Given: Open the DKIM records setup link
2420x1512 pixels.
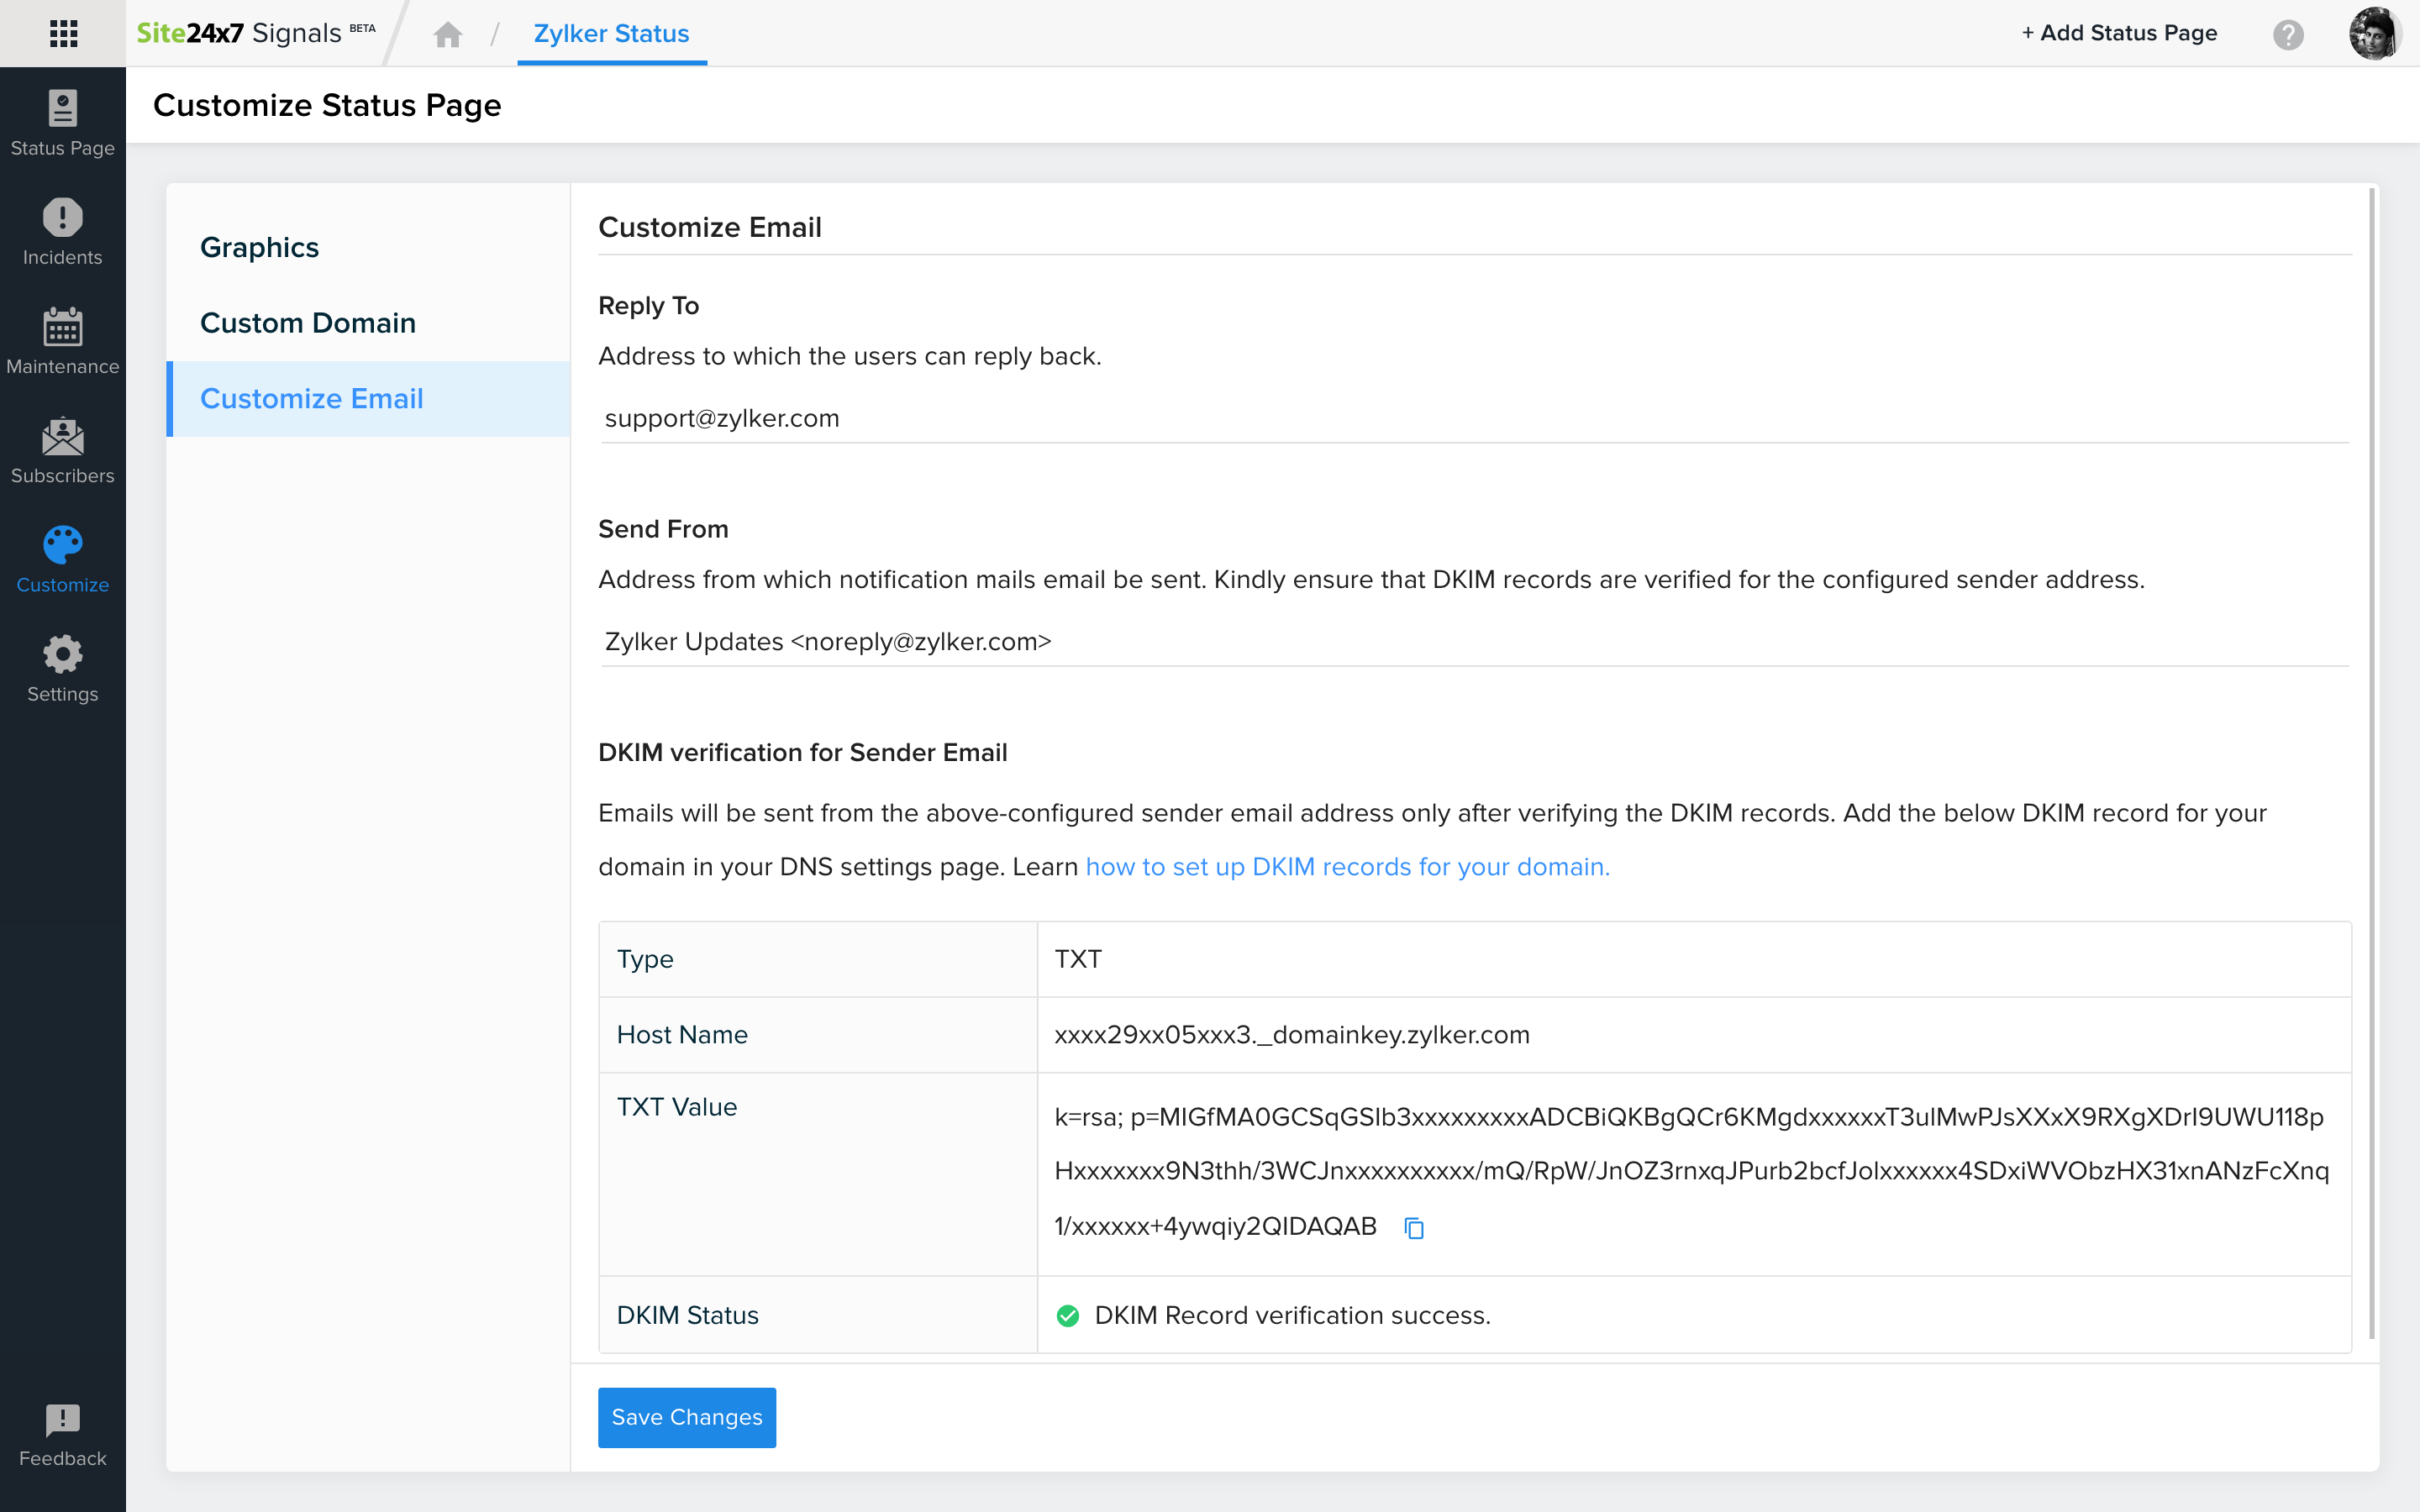Looking at the screenshot, I should pyautogui.click(x=1347, y=866).
